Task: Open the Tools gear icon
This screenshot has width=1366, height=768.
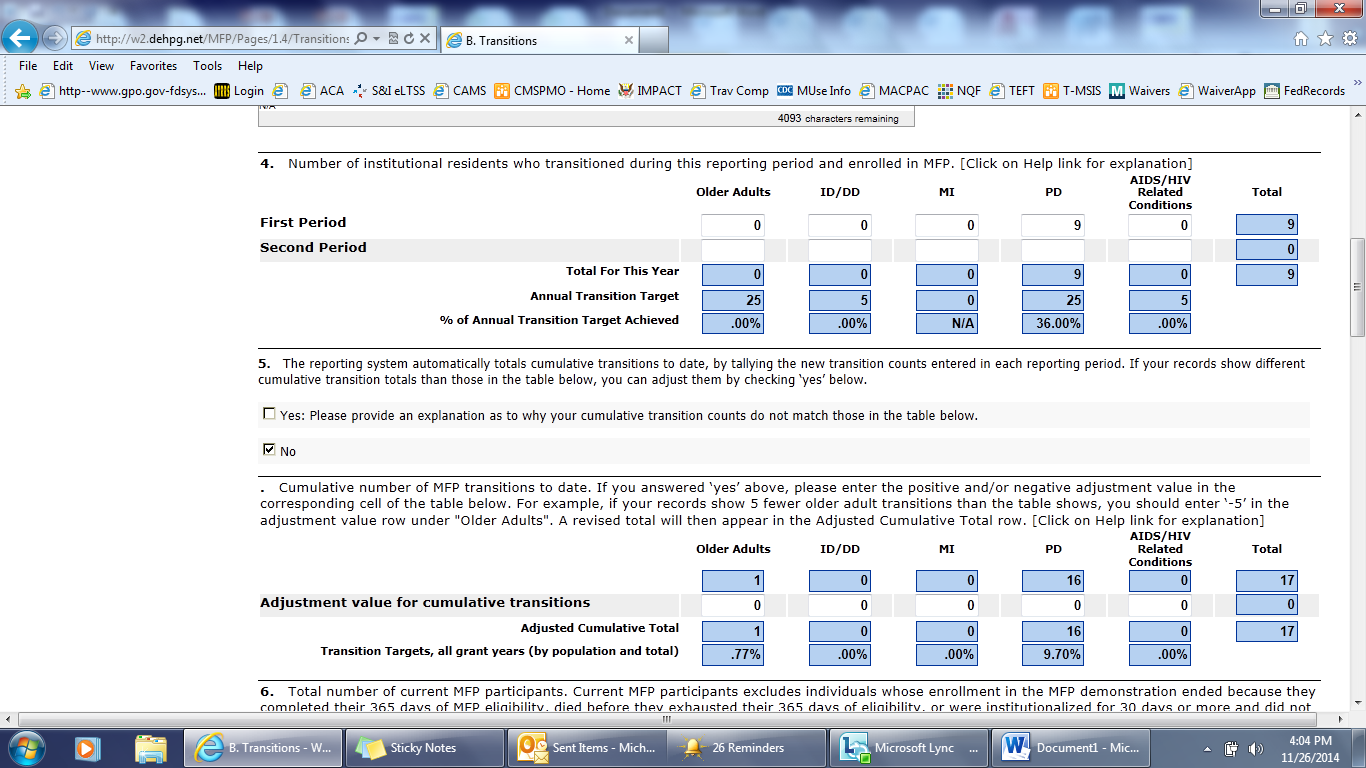Action: (1348, 39)
